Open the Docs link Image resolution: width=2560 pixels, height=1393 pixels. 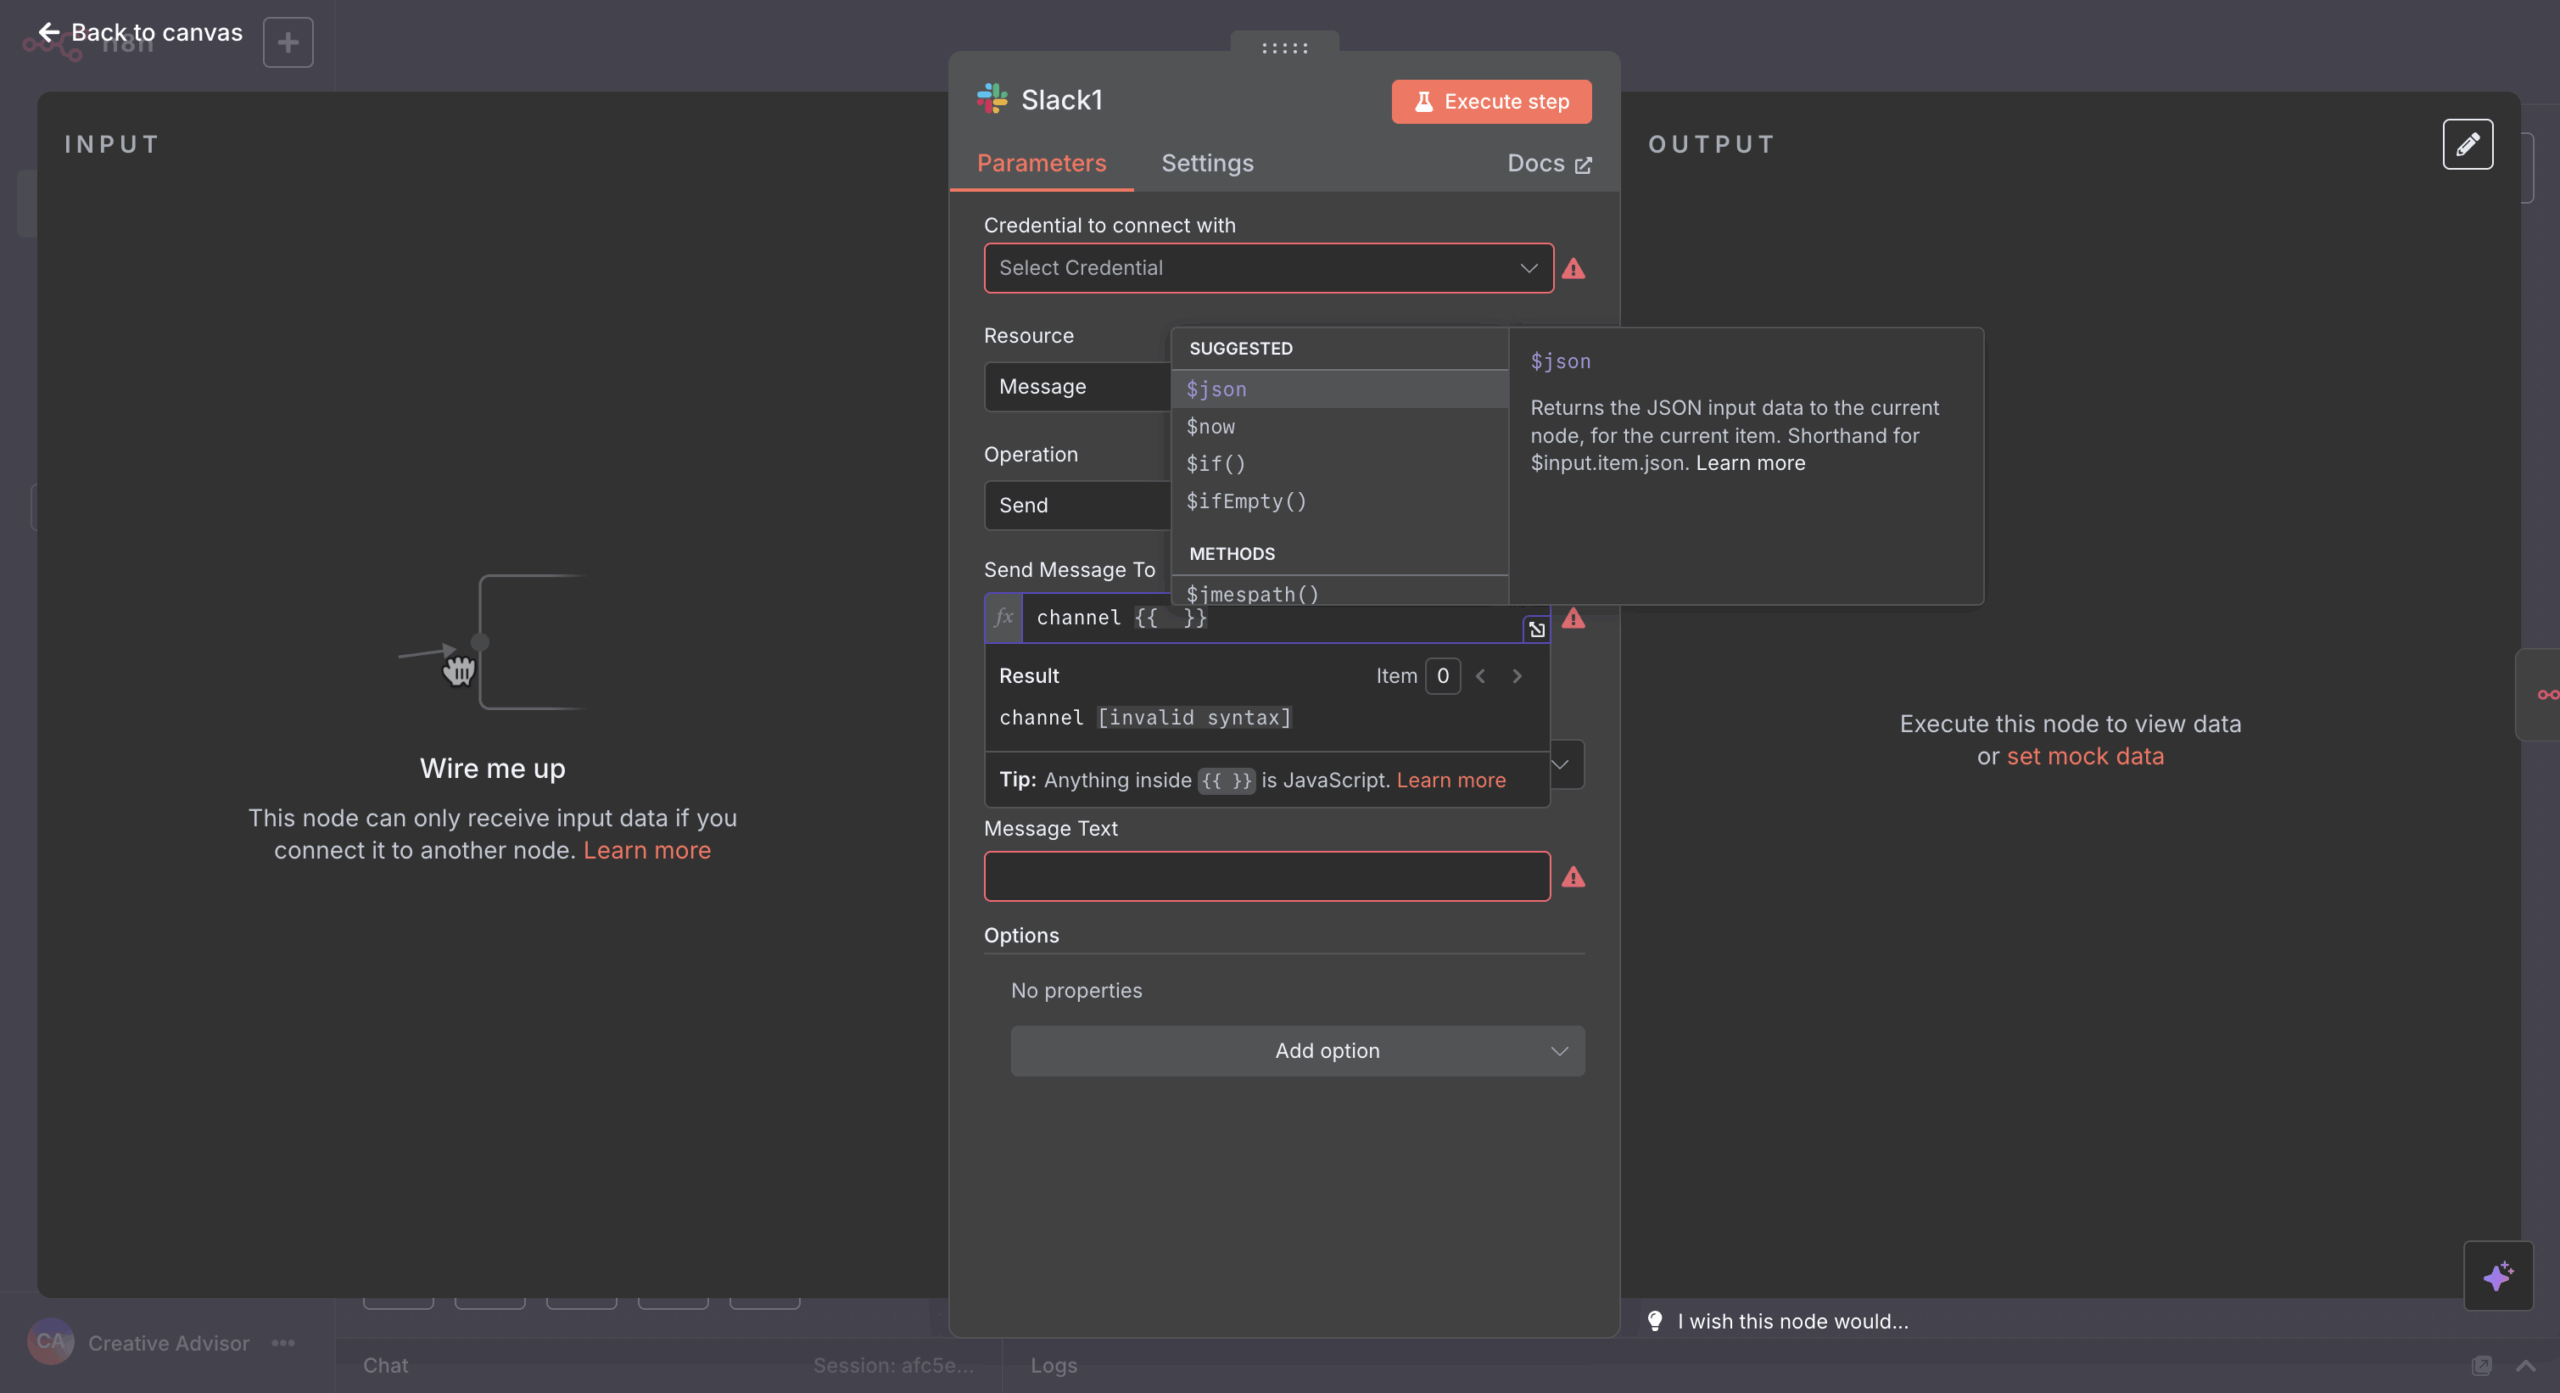click(1549, 163)
